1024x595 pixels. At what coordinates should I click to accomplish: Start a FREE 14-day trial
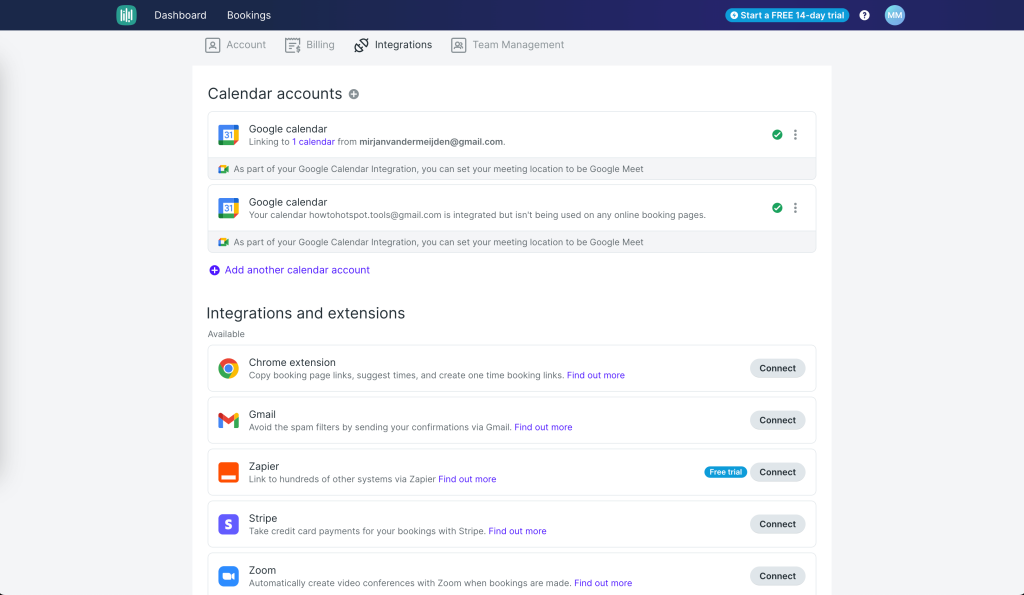[x=787, y=16]
